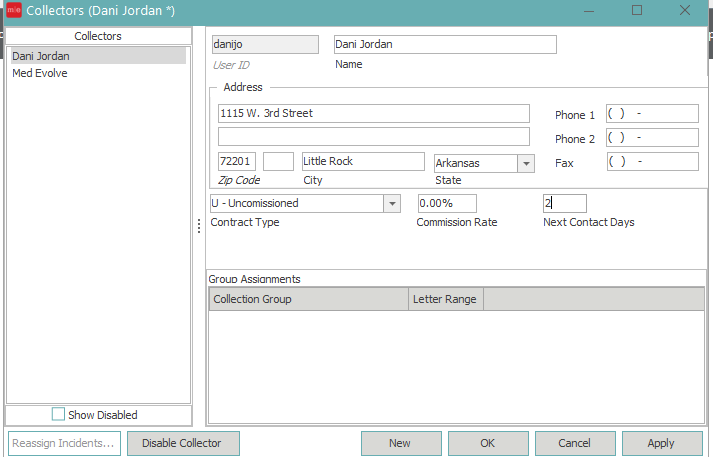This screenshot has width=713, height=457.
Task: Enable the Show Disabled checkbox
Action: (58, 414)
